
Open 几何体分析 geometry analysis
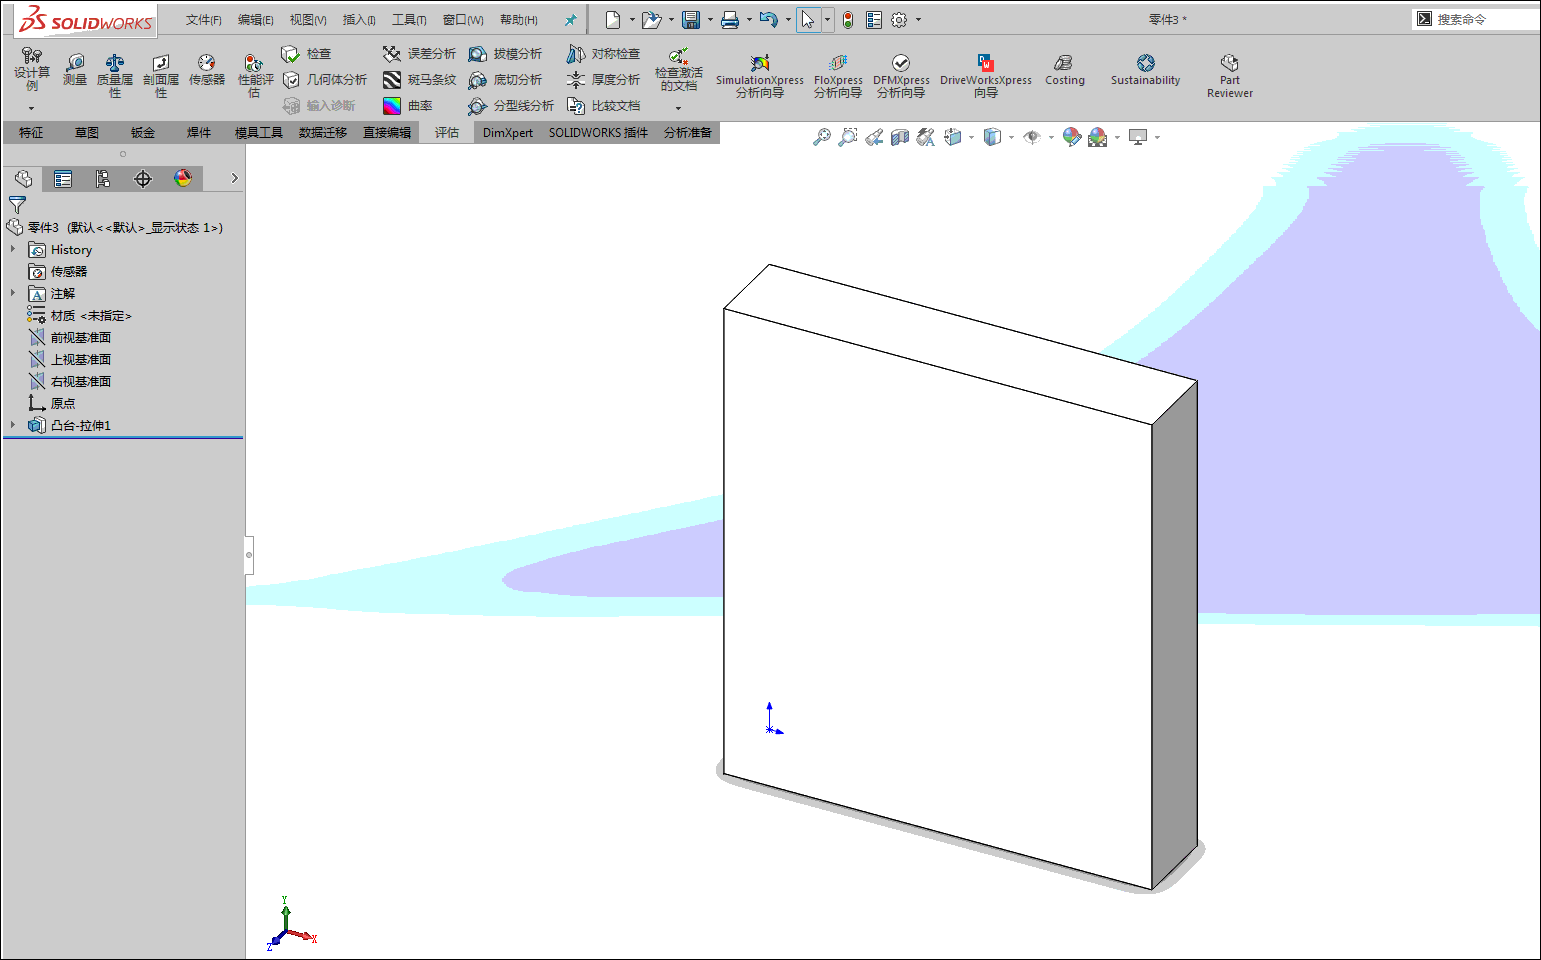pos(324,80)
